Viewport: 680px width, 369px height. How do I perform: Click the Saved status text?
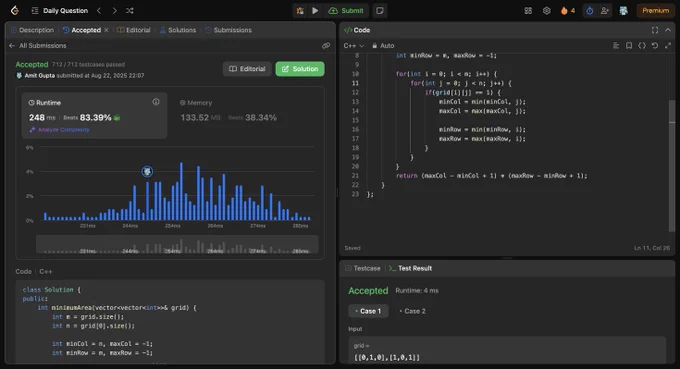pyautogui.click(x=352, y=248)
